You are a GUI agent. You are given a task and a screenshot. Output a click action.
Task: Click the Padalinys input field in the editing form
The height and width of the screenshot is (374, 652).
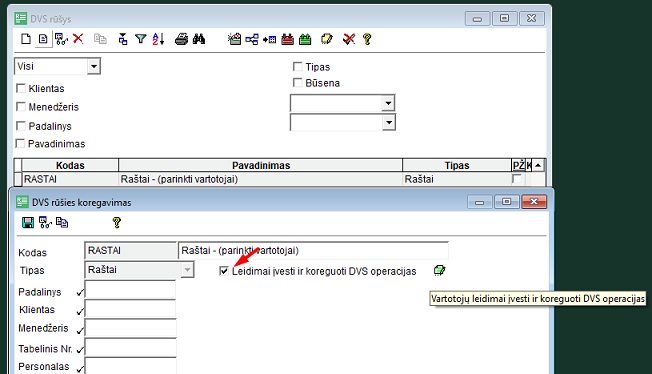click(x=130, y=290)
